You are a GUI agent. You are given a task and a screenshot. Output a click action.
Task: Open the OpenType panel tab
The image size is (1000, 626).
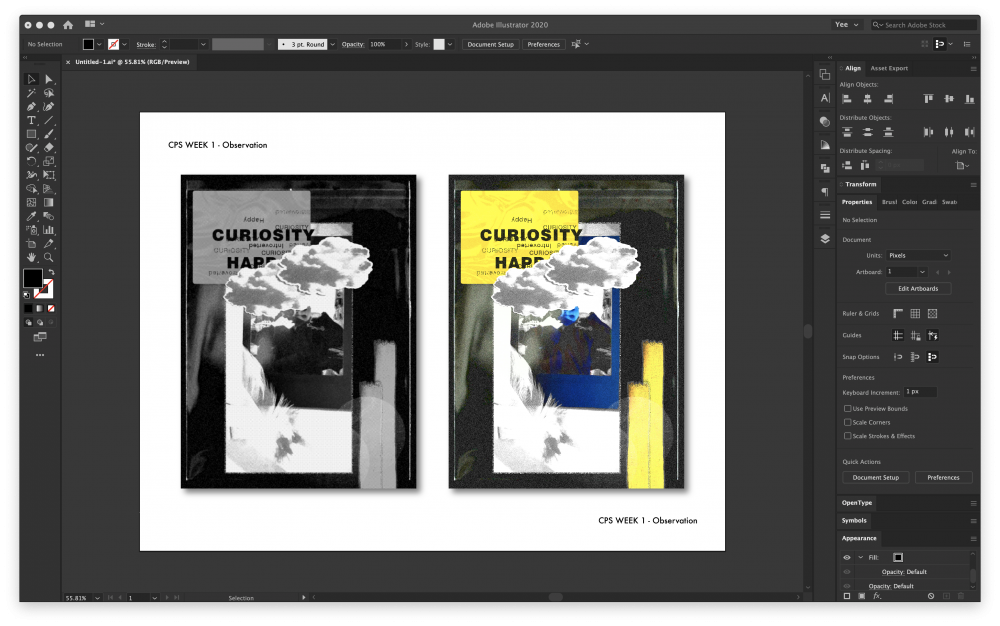tap(857, 503)
